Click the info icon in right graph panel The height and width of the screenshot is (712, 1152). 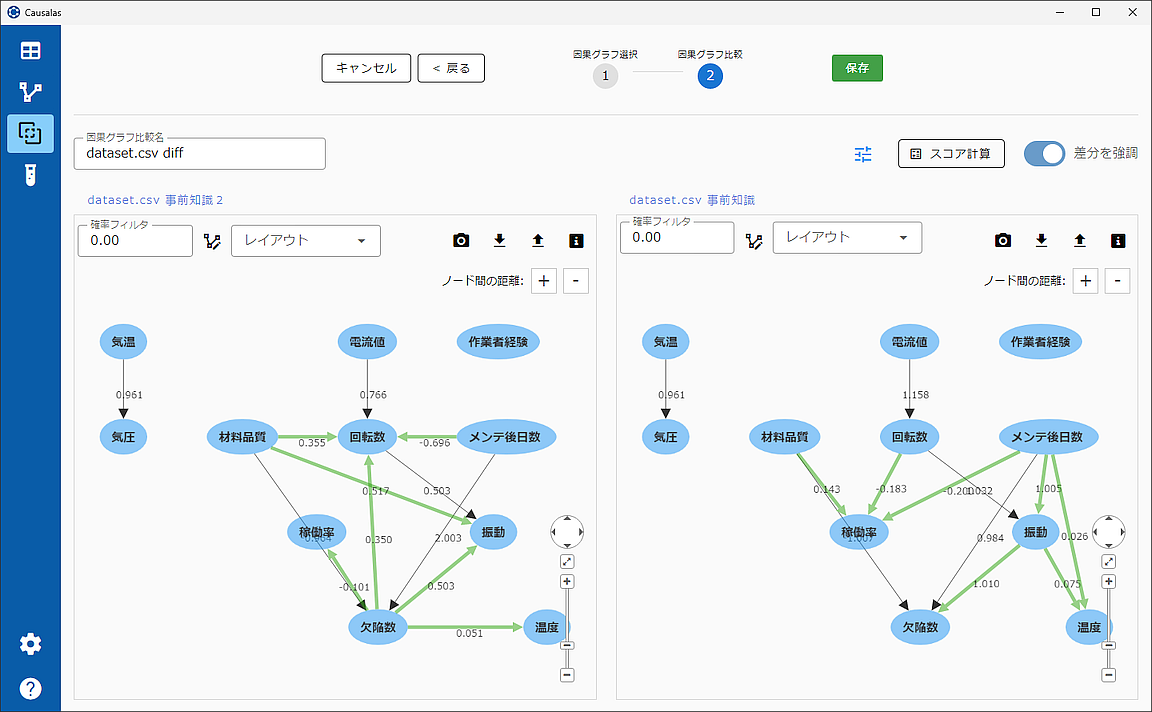tap(1118, 240)
